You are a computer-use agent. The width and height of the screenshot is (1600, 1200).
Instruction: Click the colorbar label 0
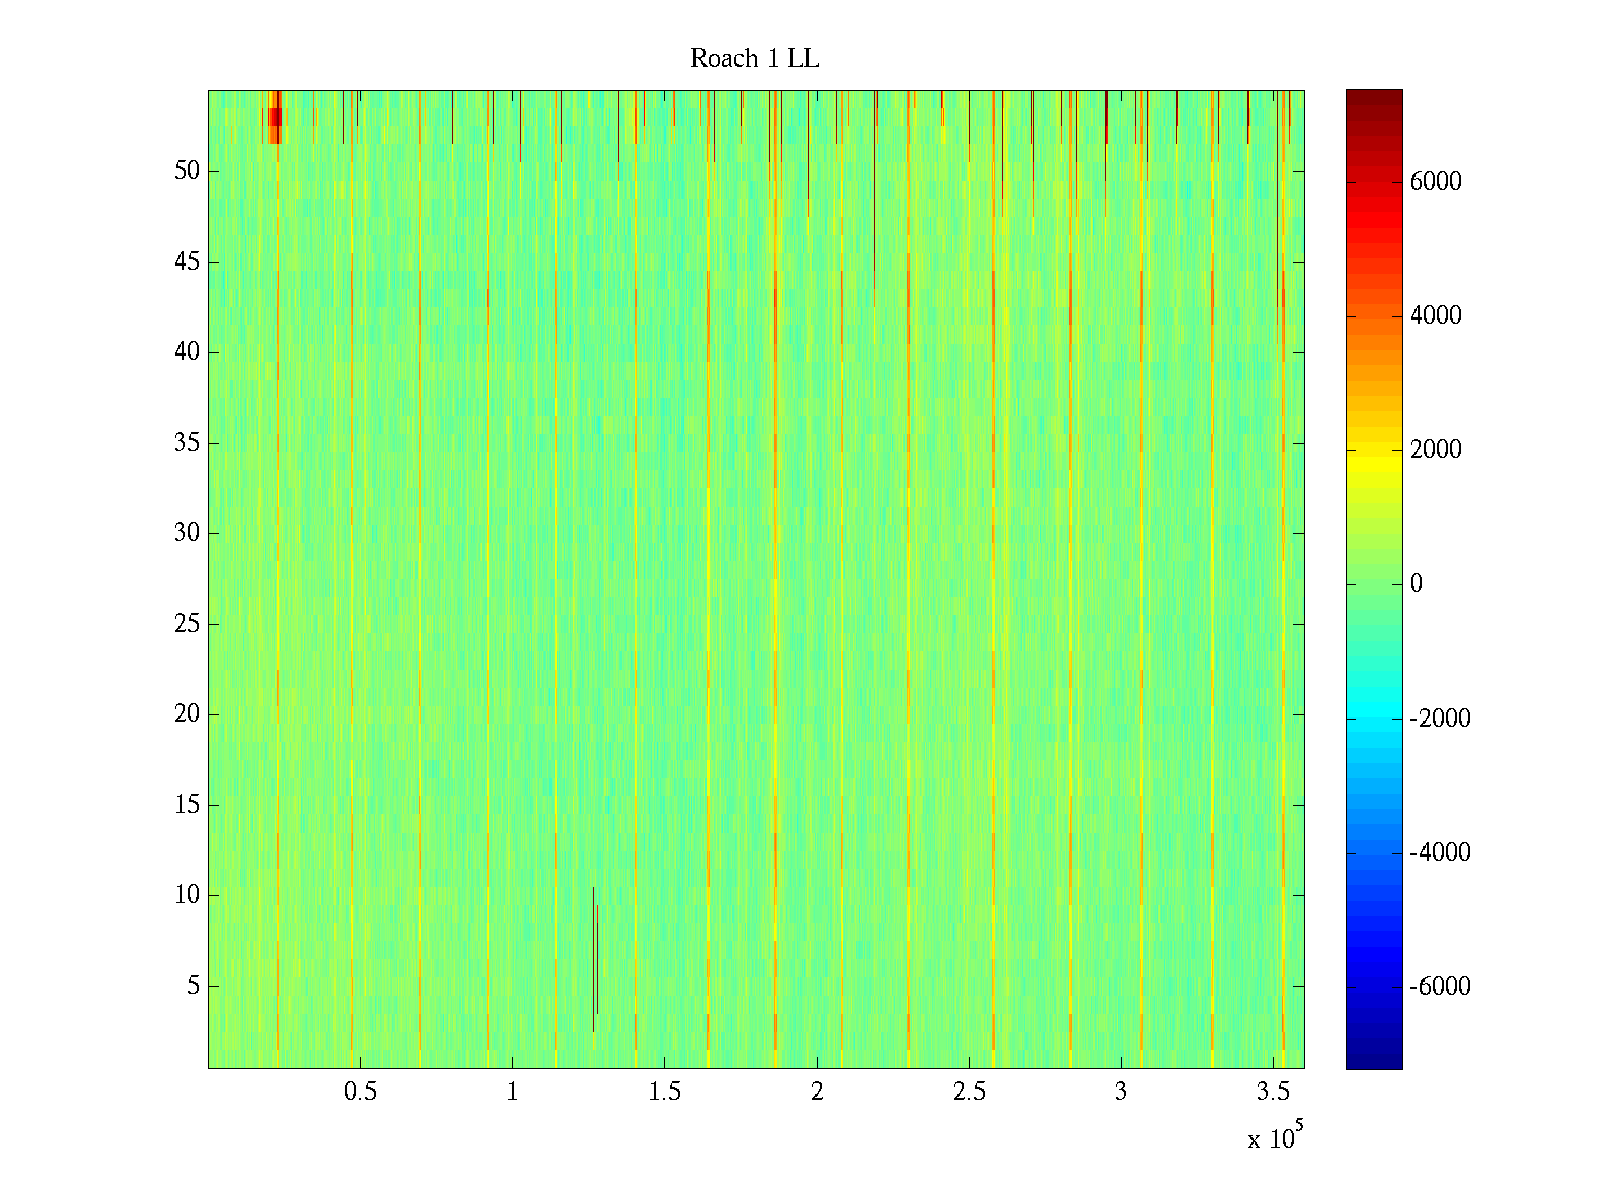click(x=1416, y=584)
